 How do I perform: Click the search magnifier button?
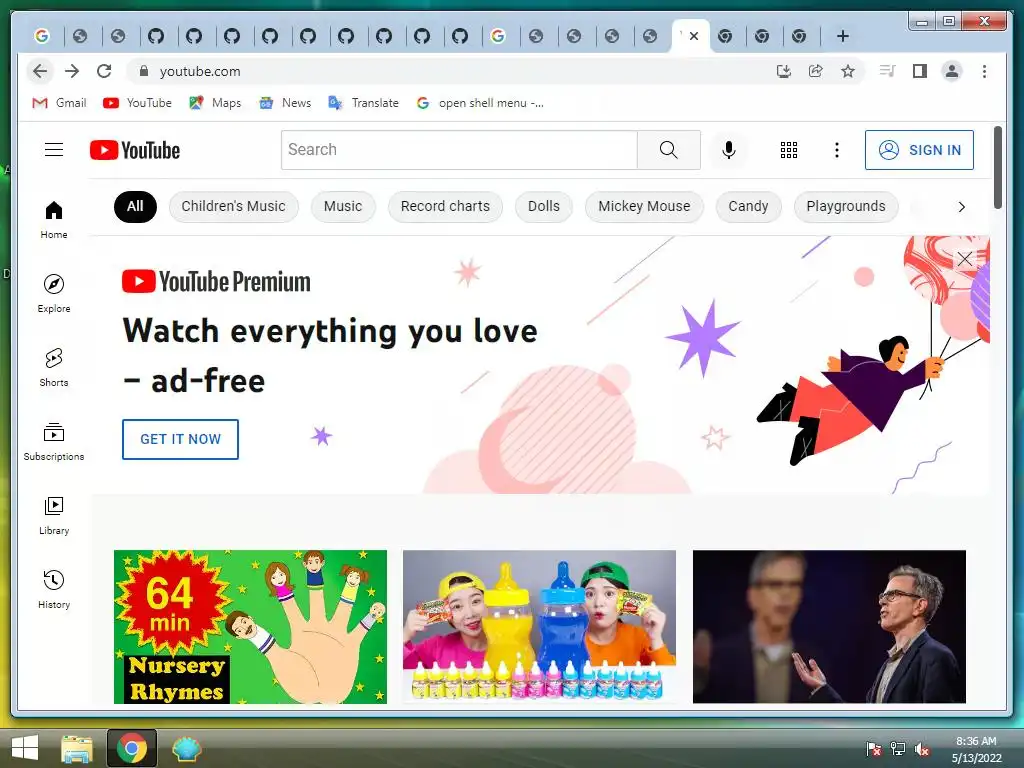(x=669, y=150)
